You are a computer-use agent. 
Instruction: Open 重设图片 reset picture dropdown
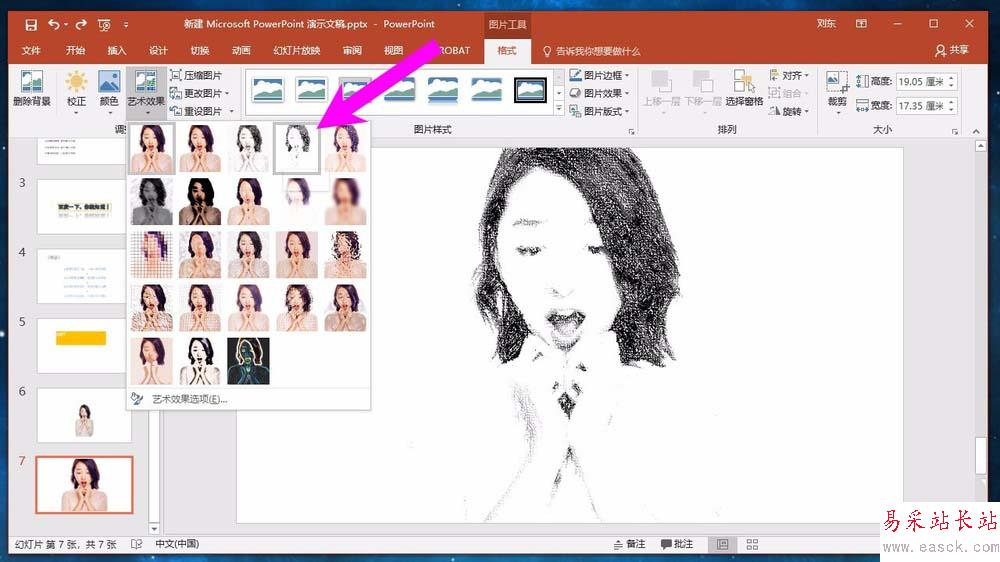pos(201,111)
